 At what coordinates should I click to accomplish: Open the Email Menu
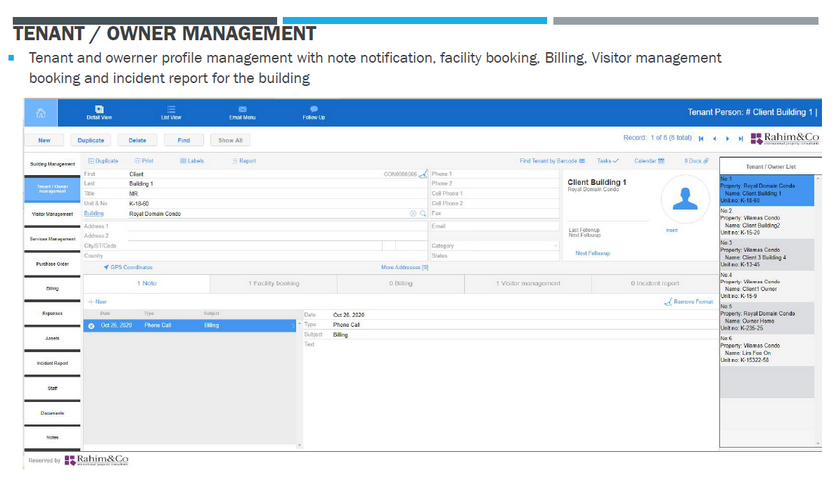pyautogui.click(x=242, y=112)
